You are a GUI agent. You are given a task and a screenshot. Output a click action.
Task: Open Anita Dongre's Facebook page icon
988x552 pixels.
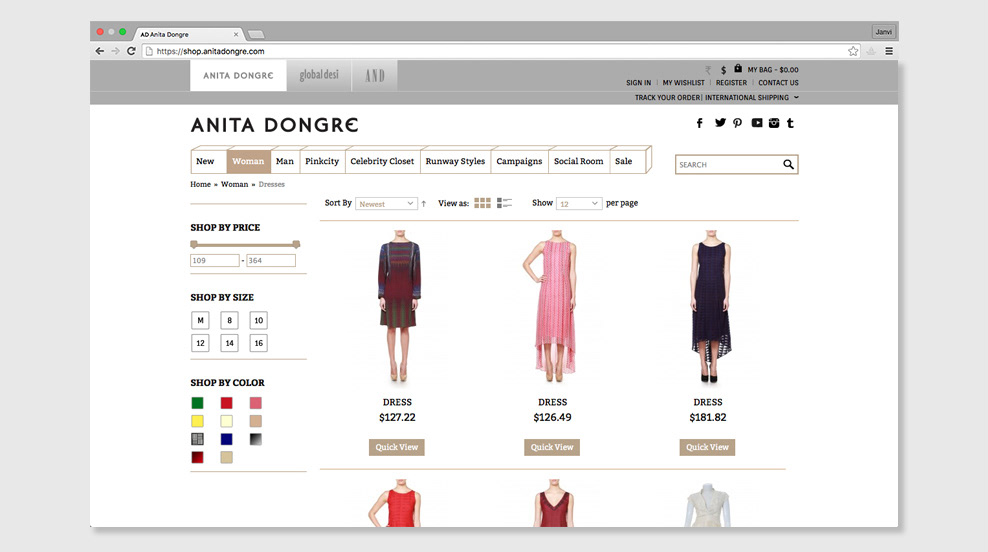click(699, 123)
